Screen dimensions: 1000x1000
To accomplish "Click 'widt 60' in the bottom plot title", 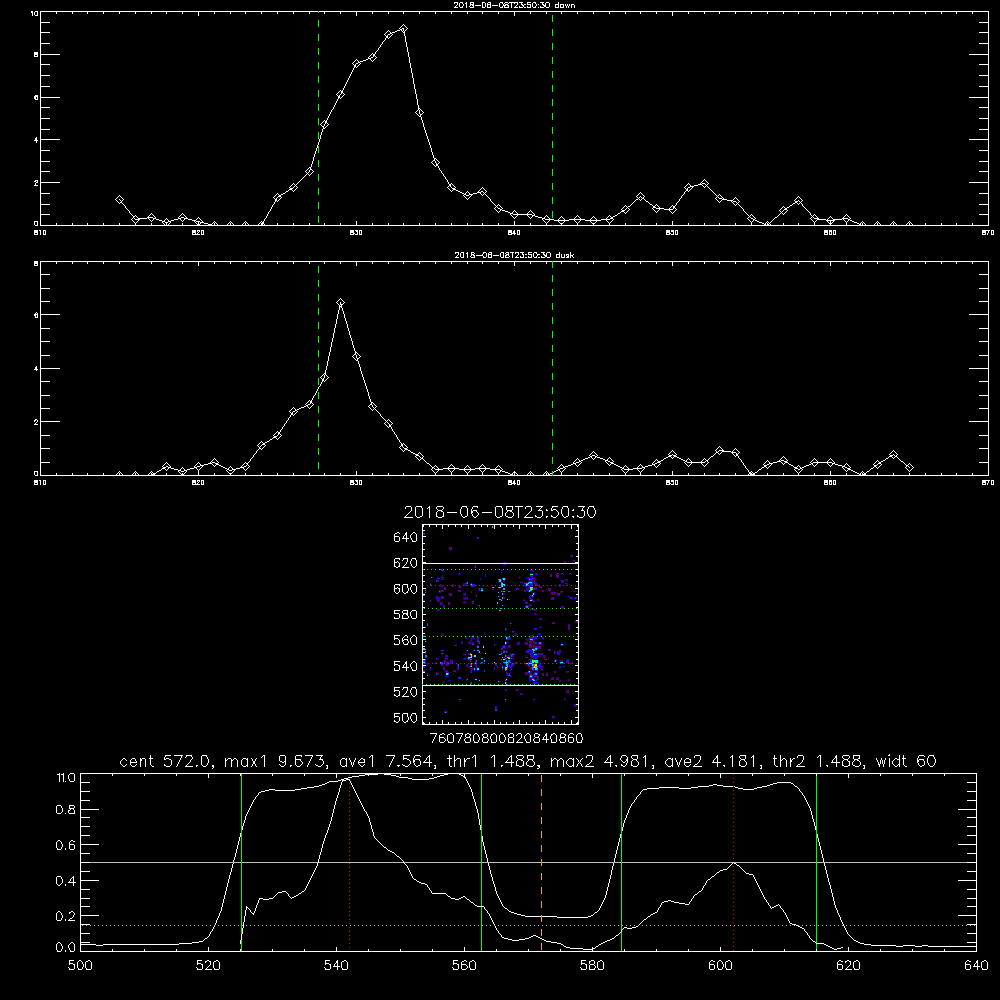I will (x=906, y=761).
